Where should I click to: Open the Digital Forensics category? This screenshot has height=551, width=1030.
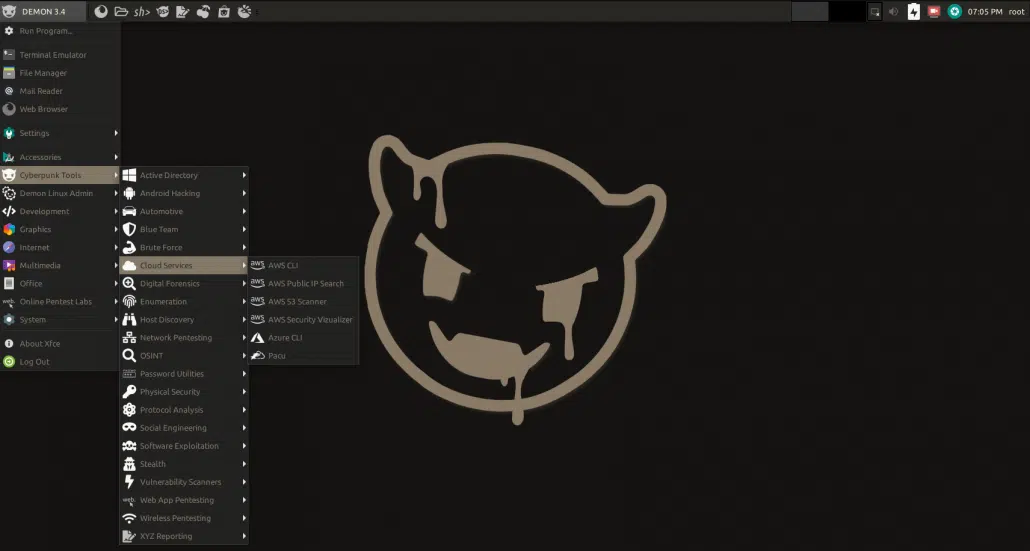(x=184, y=283)
